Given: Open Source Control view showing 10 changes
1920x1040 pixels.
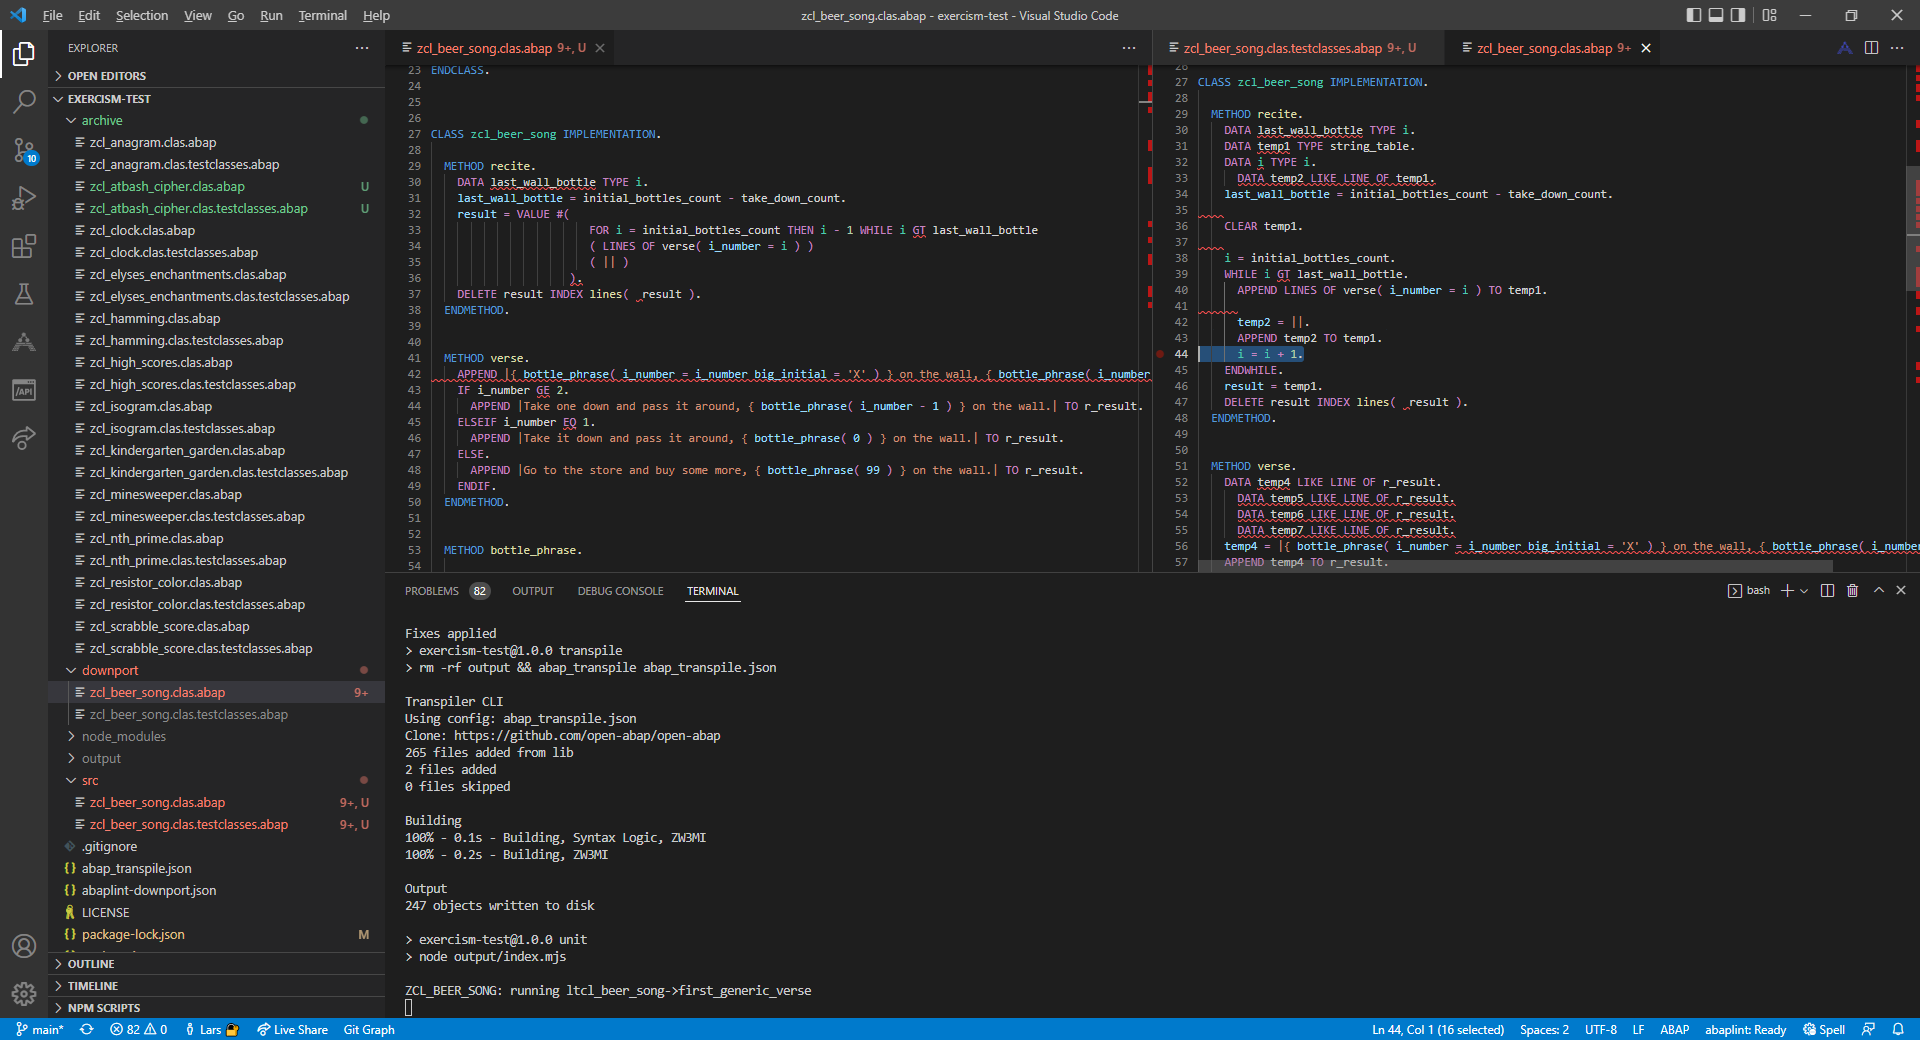Looking at the screenshot, I should click(24, 150).
